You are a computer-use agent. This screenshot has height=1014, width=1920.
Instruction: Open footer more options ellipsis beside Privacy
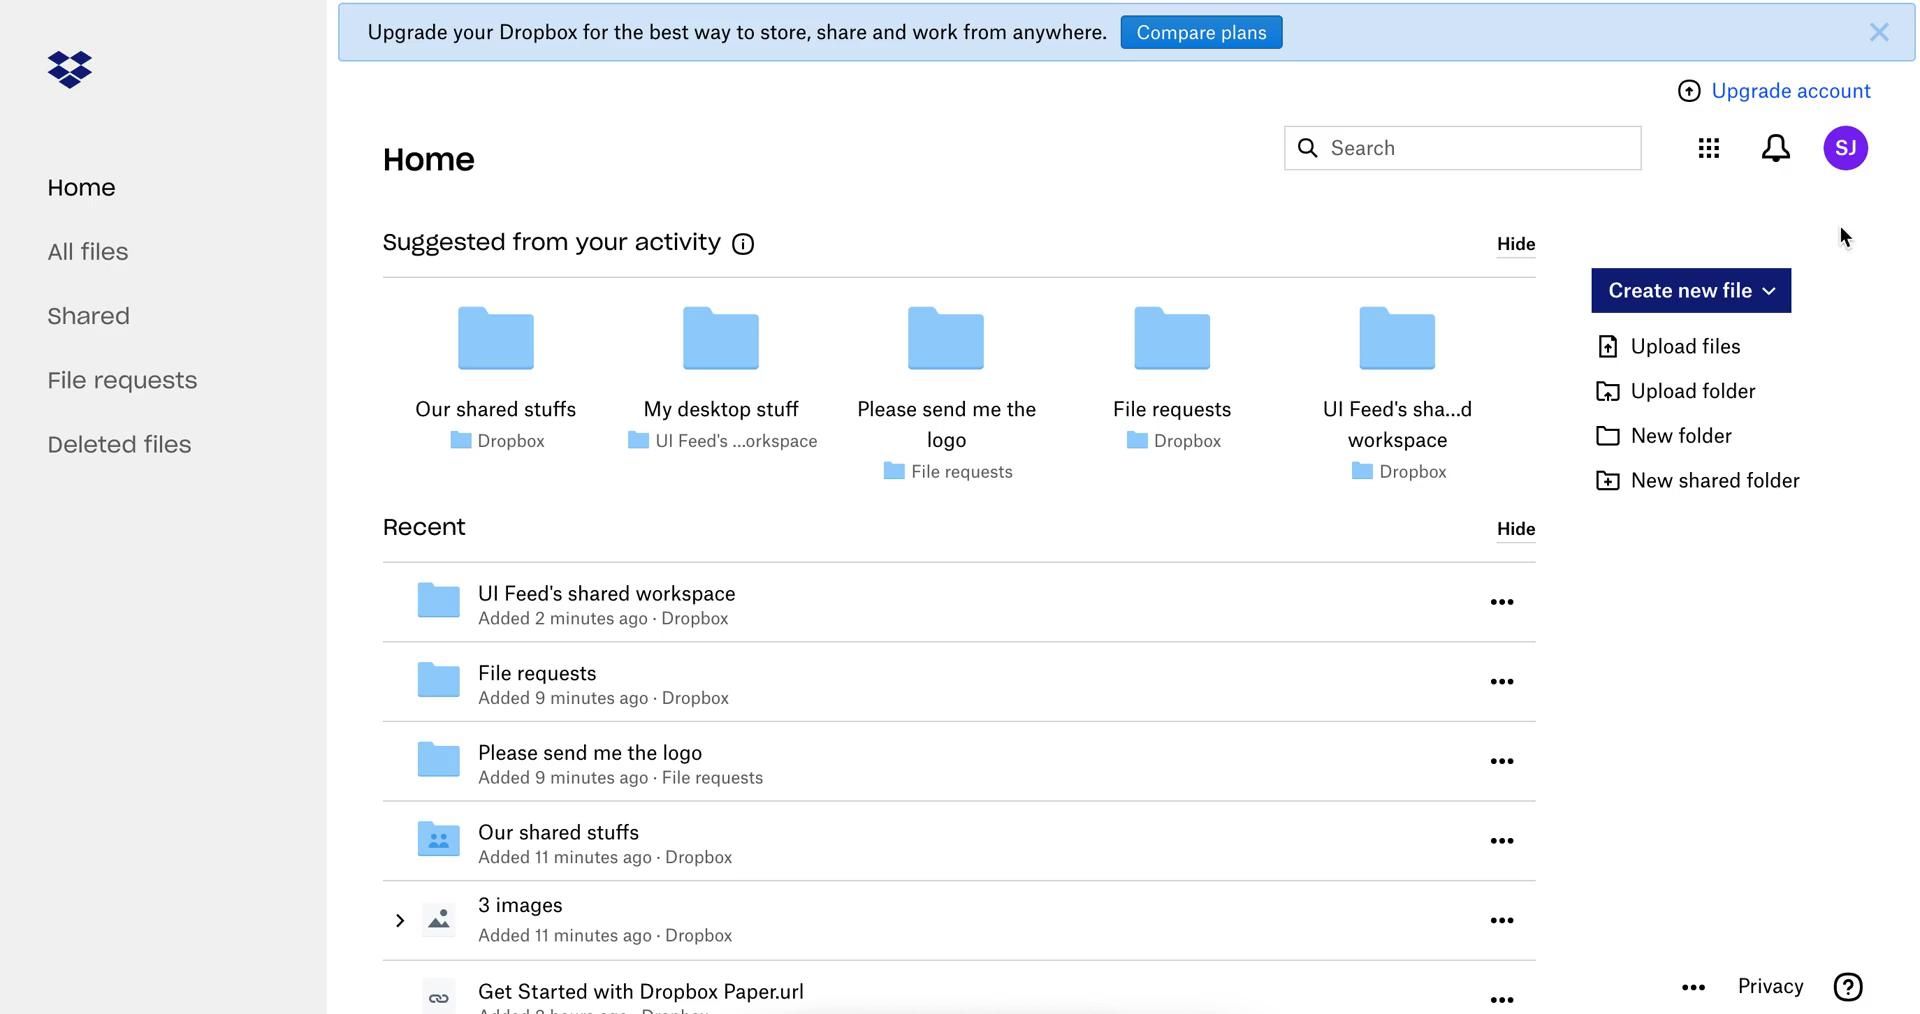pos(1692,987)
